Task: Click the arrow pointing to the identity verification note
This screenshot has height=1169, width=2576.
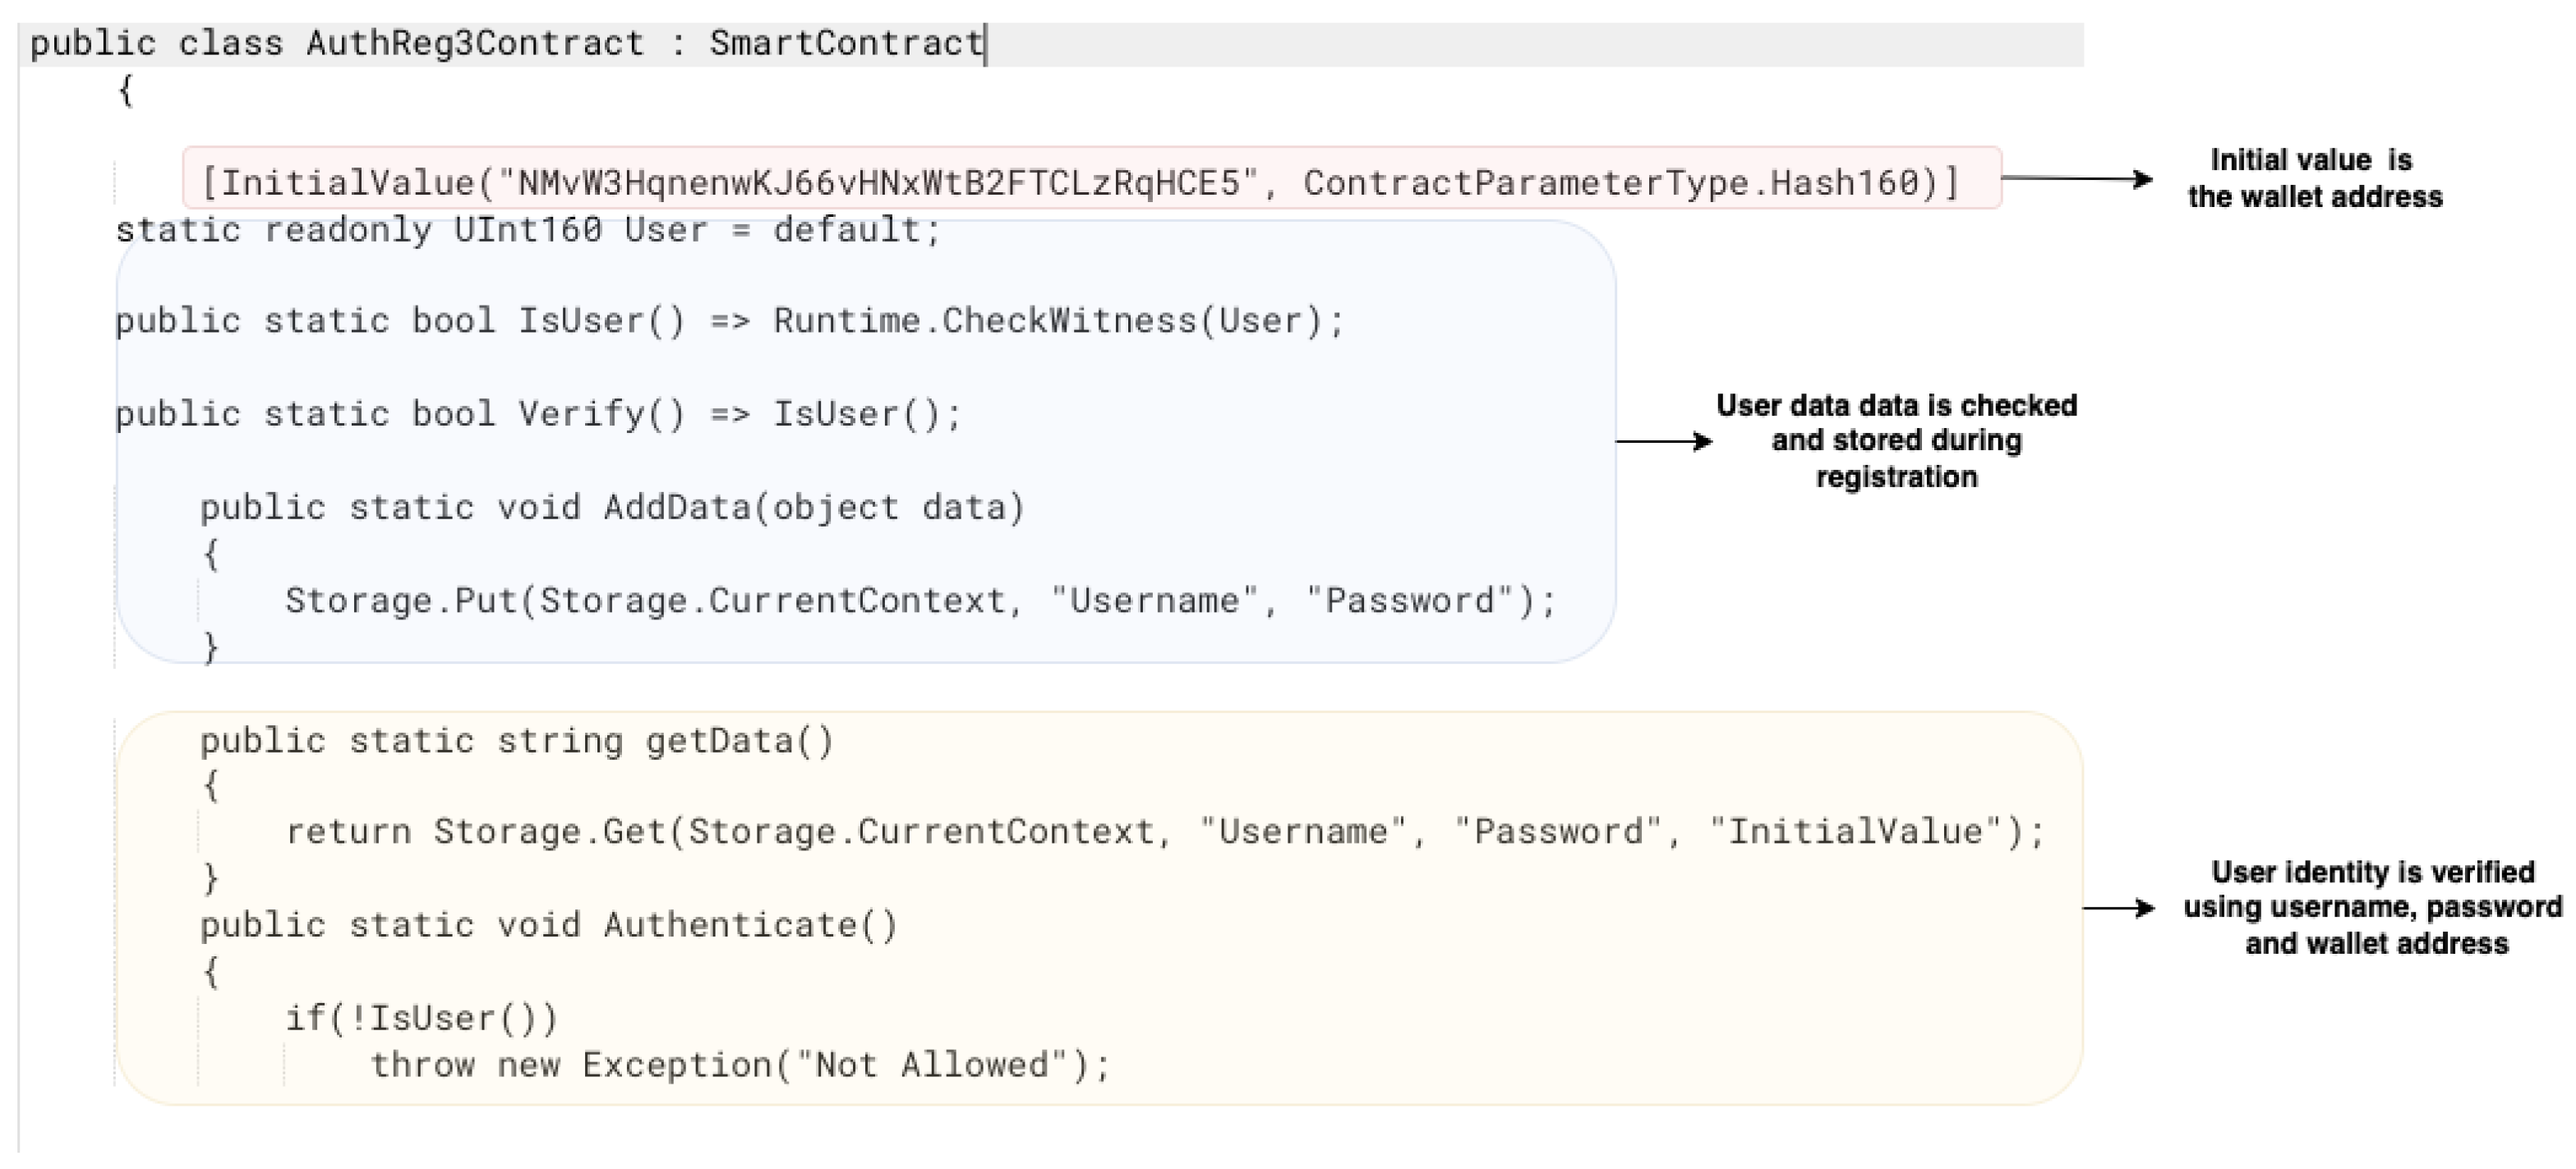Action: (x=2118, y=908)
